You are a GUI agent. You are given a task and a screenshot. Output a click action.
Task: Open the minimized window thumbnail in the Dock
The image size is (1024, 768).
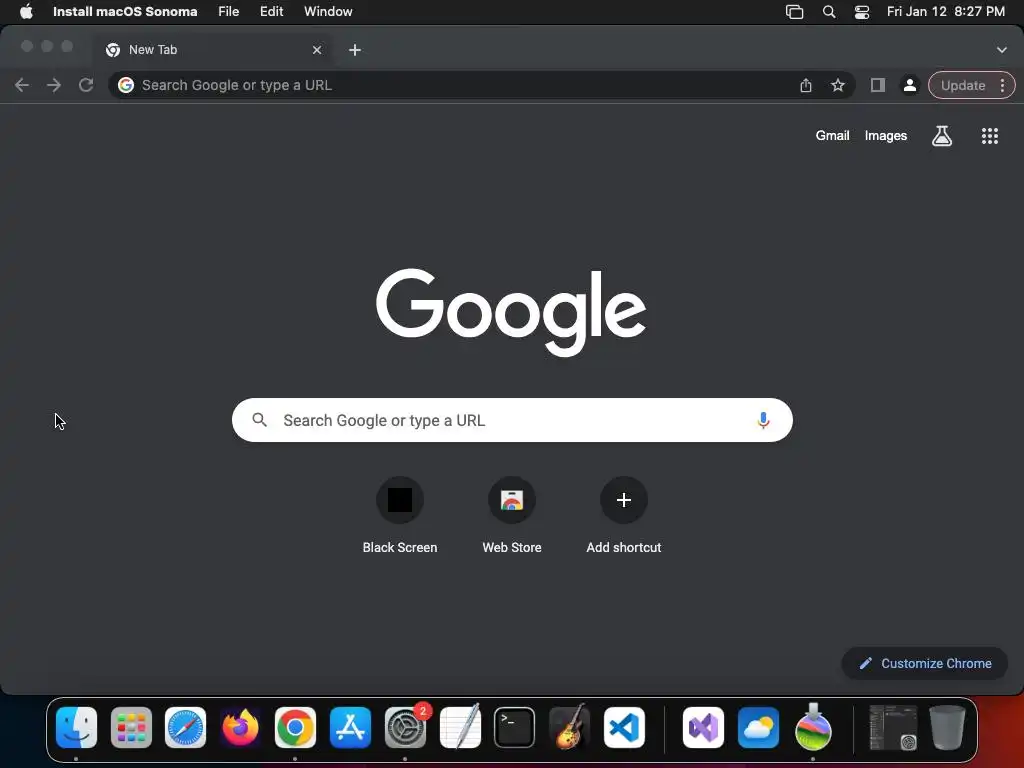coord(893,727)
